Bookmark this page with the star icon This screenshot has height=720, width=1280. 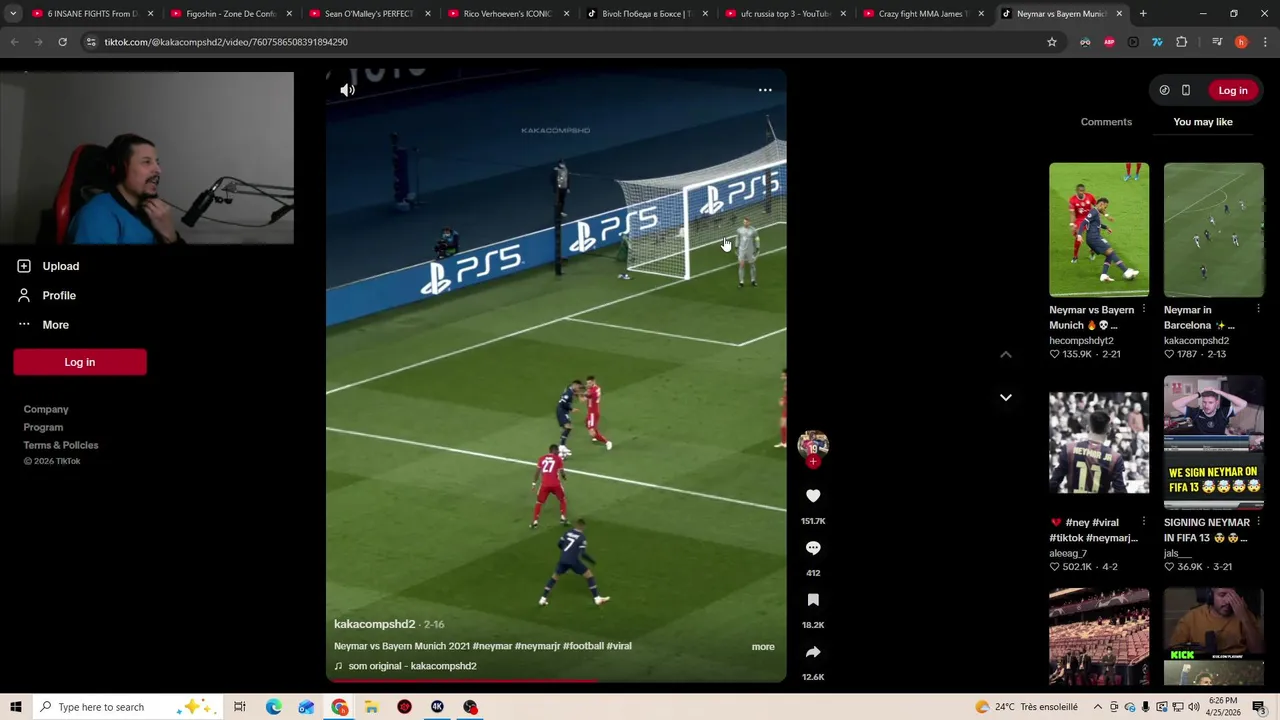point(1051,42)
